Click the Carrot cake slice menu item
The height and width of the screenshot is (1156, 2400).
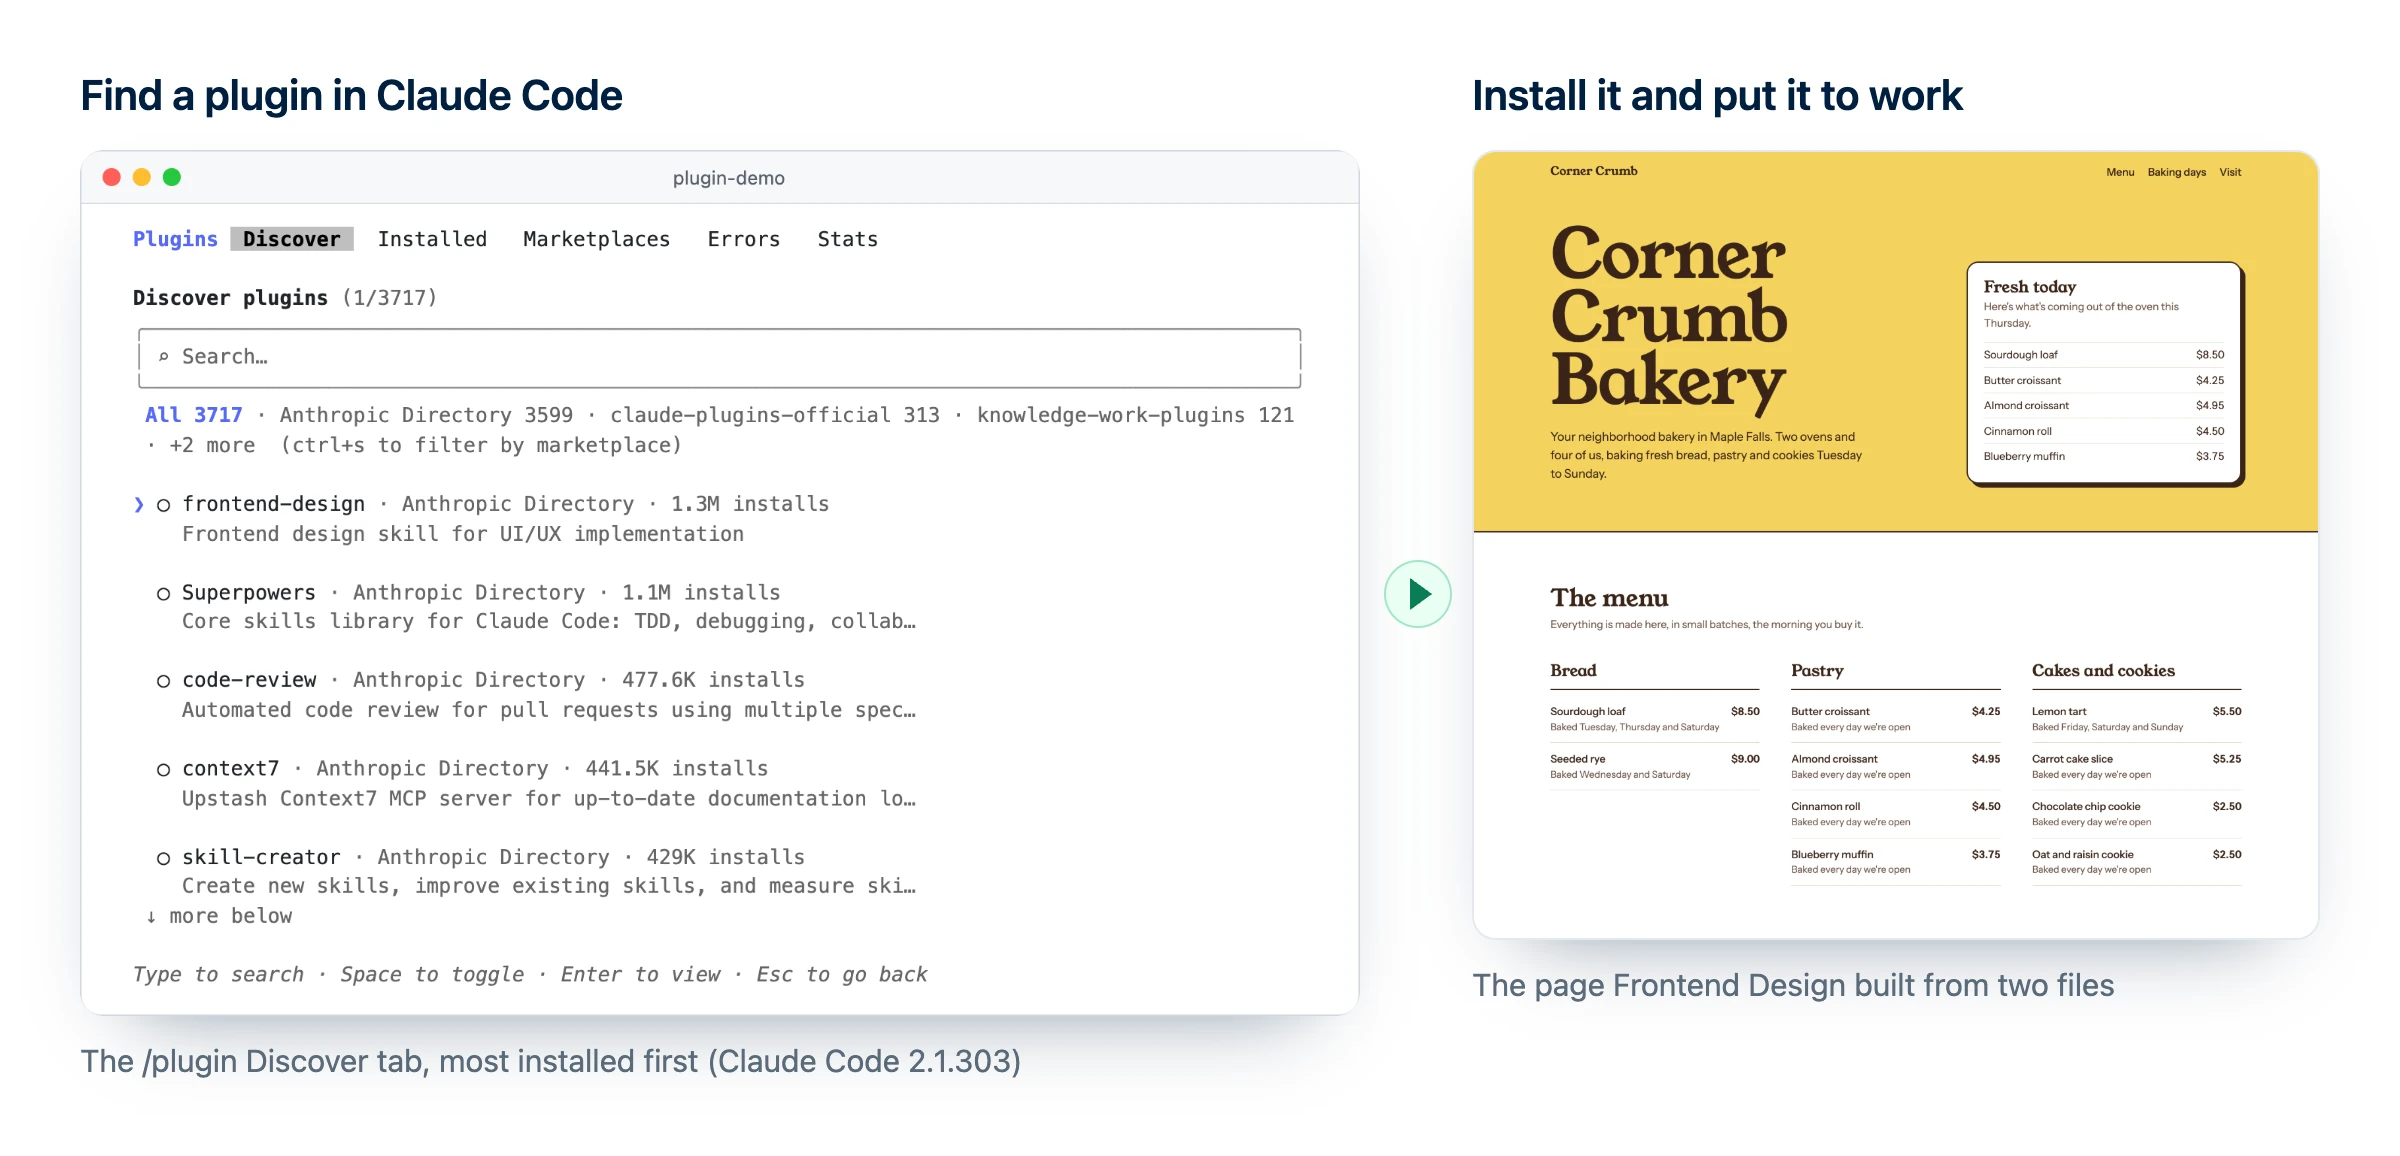click(x=2136, y=766)
